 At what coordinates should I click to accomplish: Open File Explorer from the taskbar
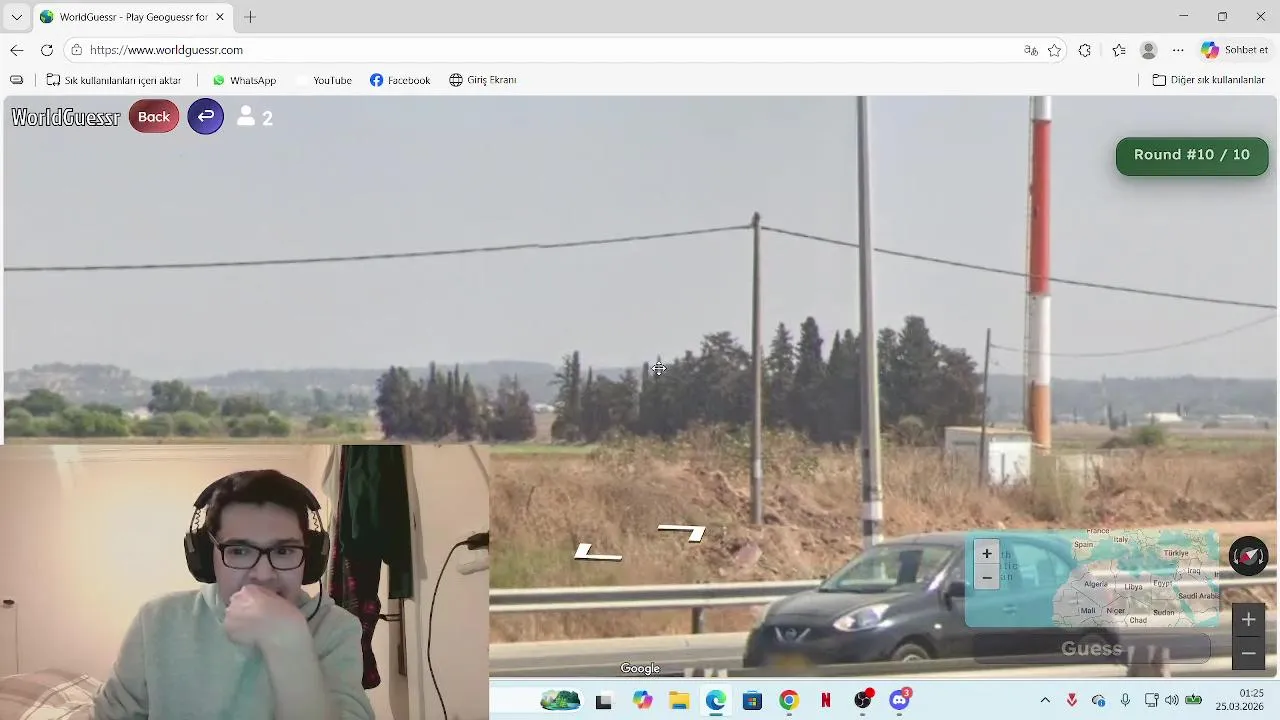coord(679,701)
